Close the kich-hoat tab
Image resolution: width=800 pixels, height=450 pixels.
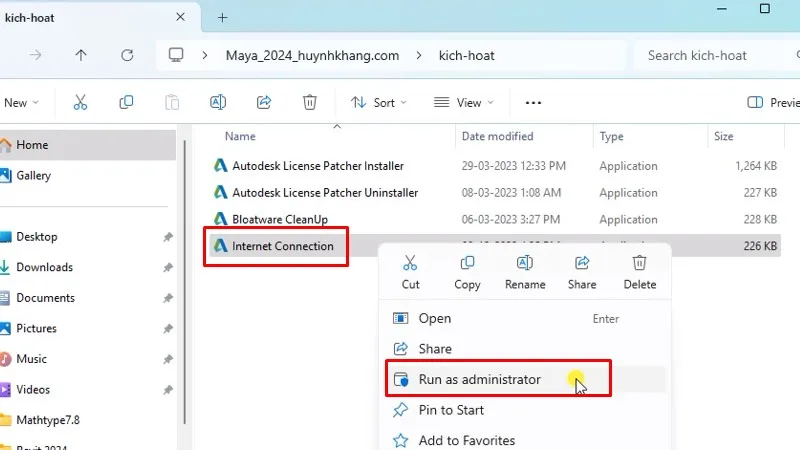[180, 17]
